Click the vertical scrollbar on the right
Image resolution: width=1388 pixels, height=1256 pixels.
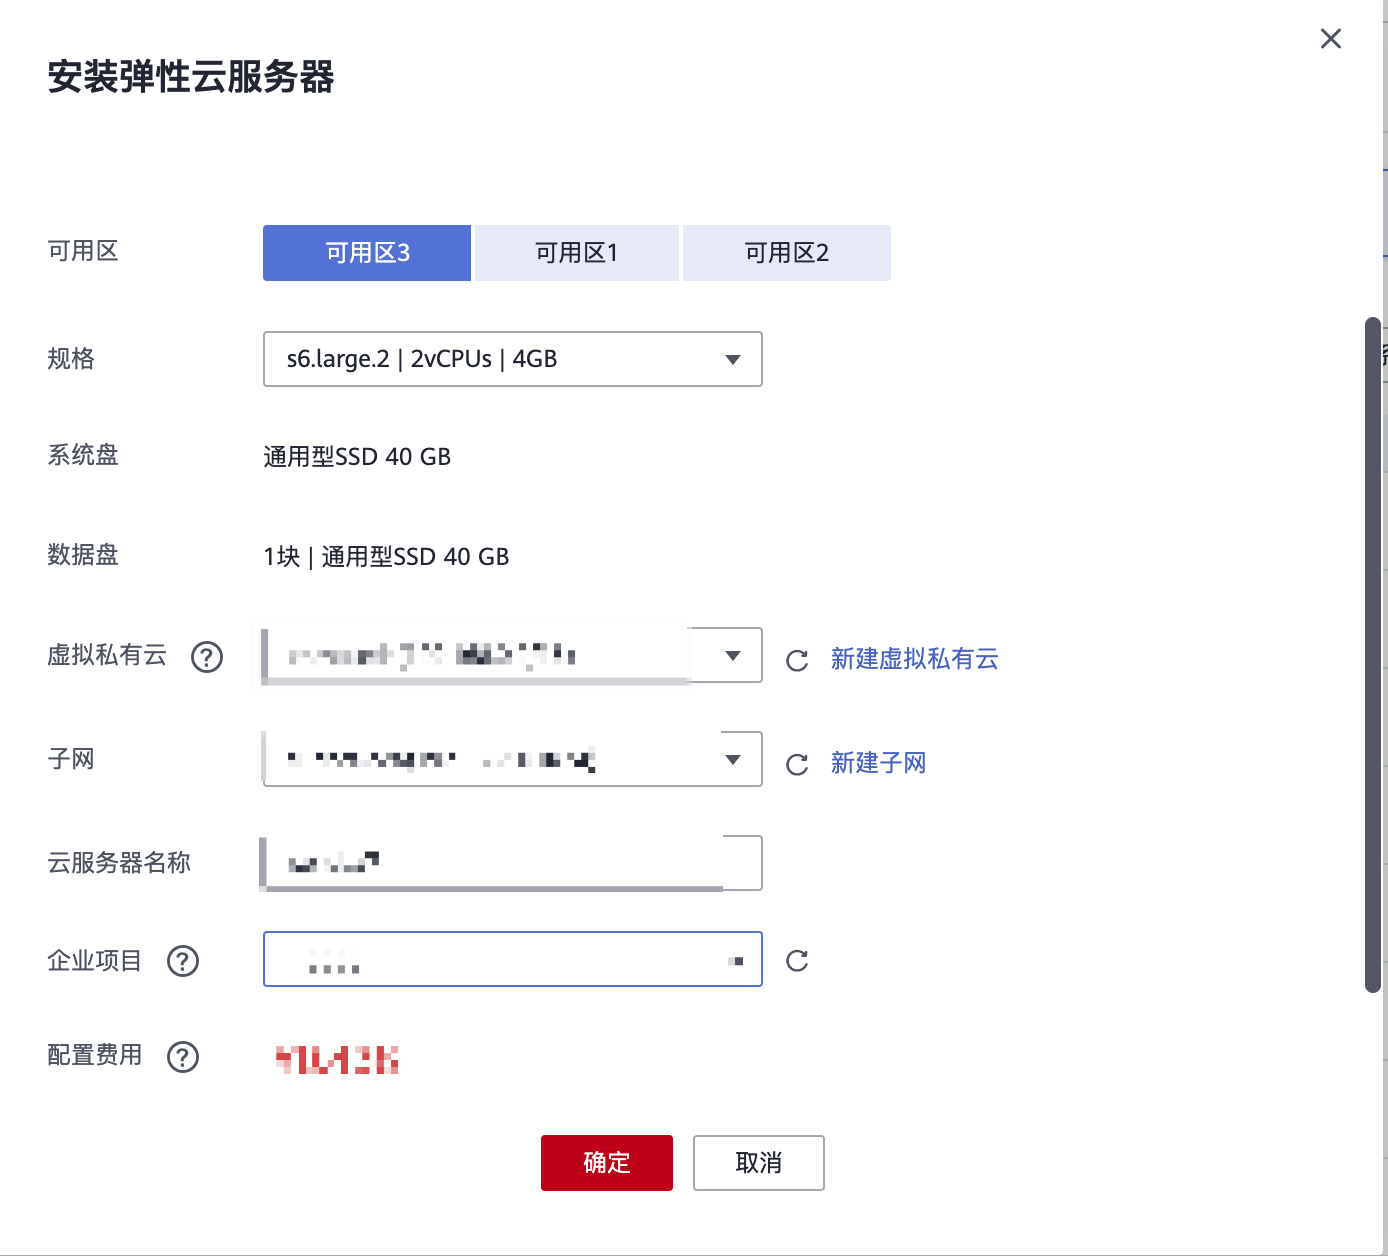[x=1373, y=655]
